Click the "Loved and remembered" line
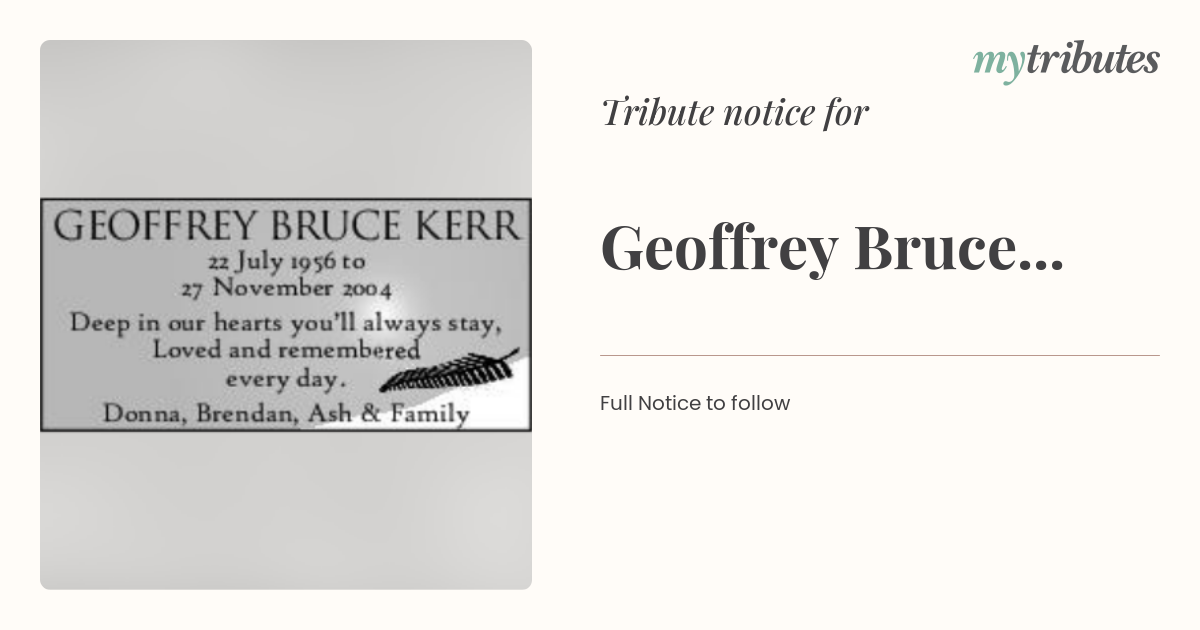This screenshot has height=630, width=1200. tap(286, 351)
